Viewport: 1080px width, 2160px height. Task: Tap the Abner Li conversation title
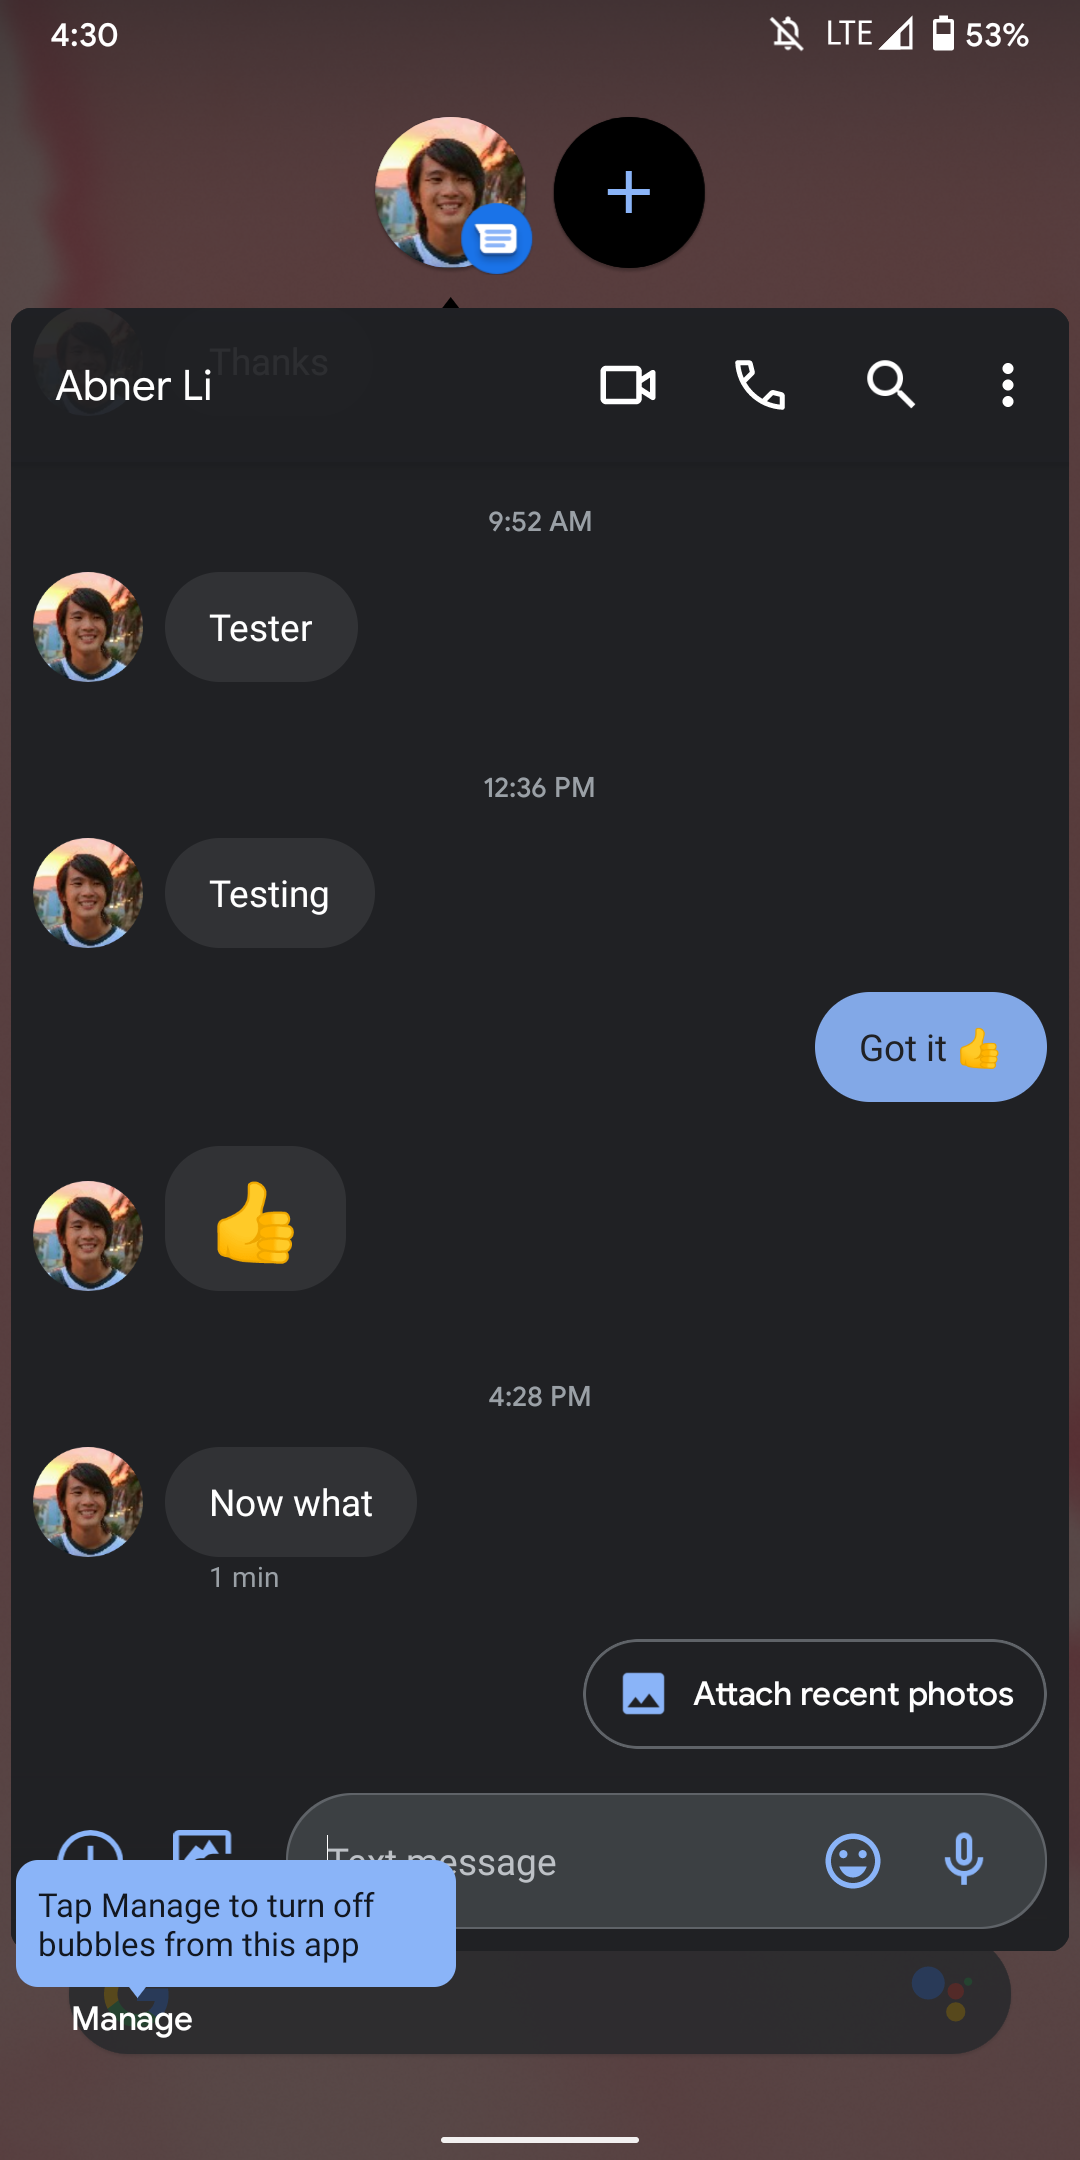(x=134, y=386)
